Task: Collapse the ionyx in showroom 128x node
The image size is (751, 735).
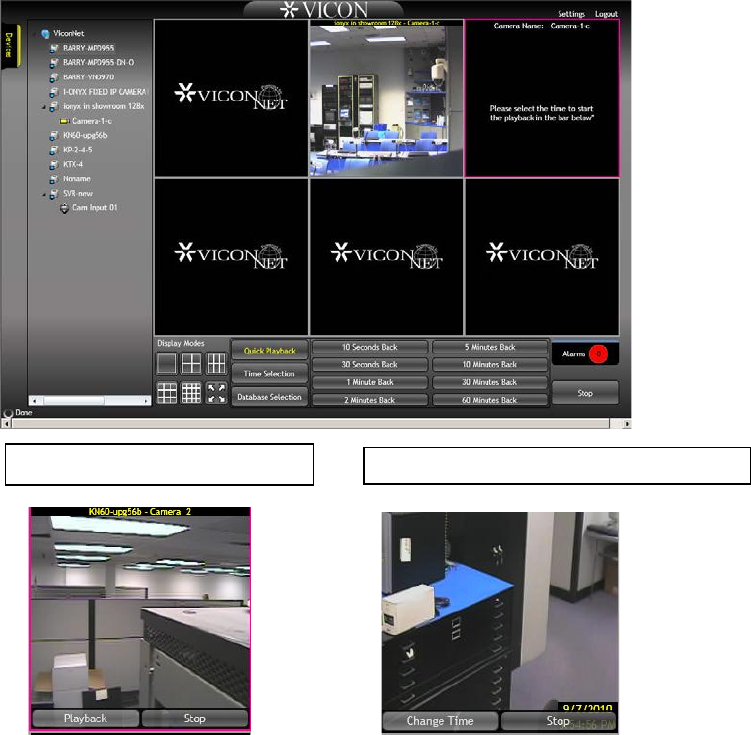Action: [x=44, y=107]
